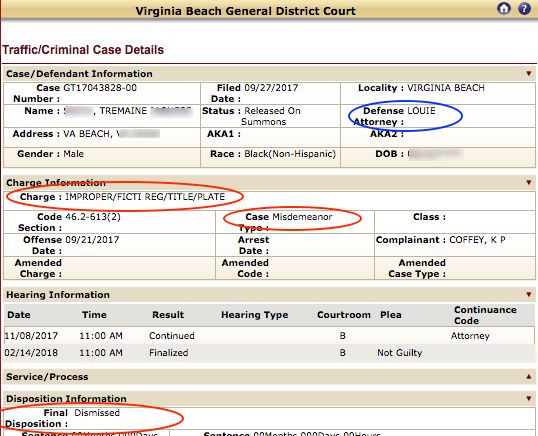Click the Virginia Beach General District Court title
The height and width of the screenshot is (436, 538).
point(246,11)
